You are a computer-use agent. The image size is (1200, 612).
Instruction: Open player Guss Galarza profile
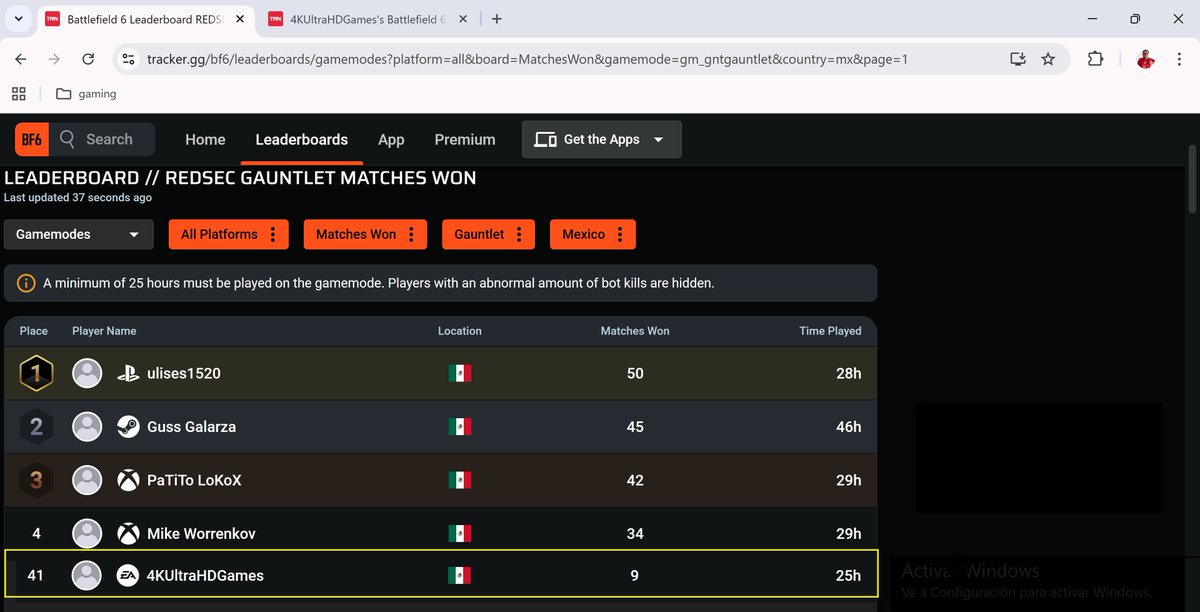(191, 427)
